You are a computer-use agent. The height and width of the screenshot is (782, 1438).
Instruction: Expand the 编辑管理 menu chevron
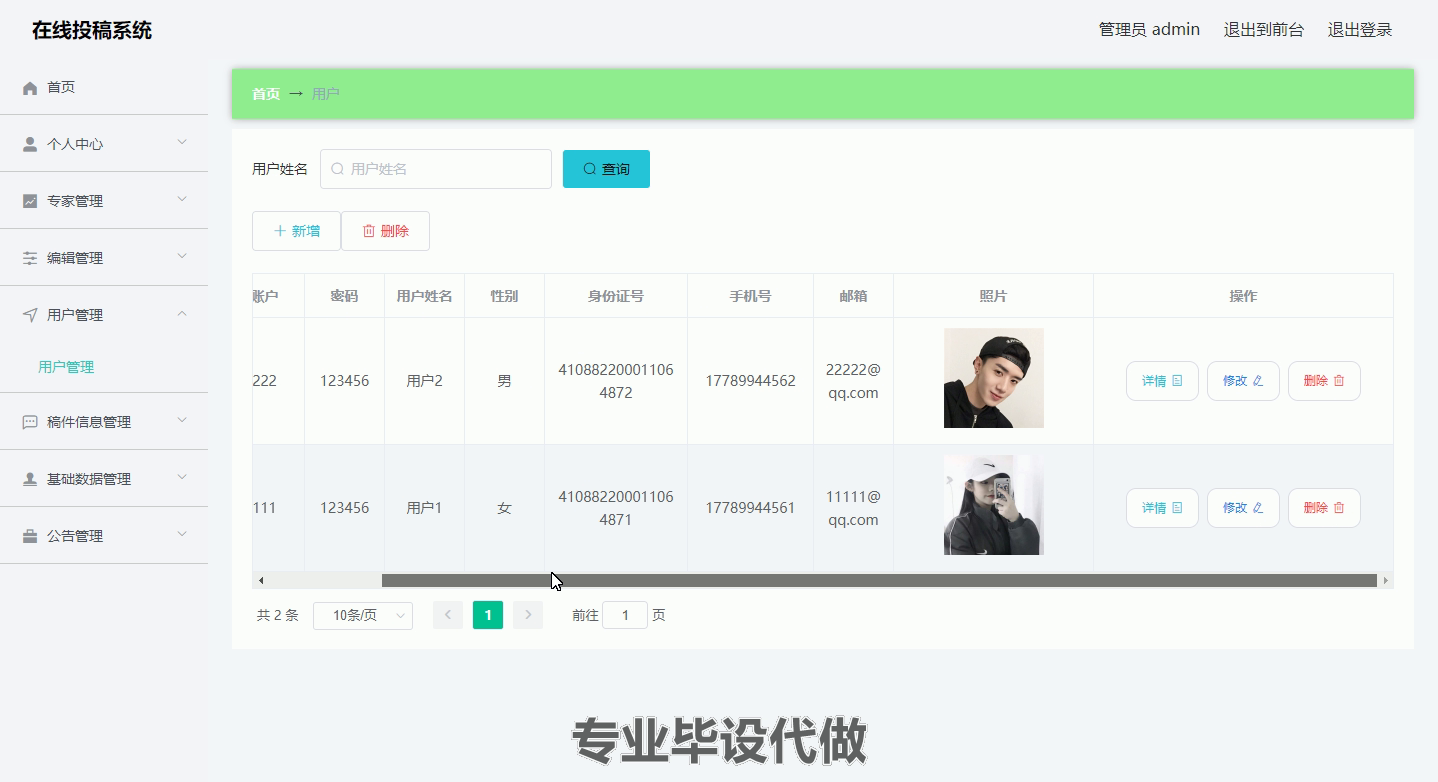tap(182, 257)
